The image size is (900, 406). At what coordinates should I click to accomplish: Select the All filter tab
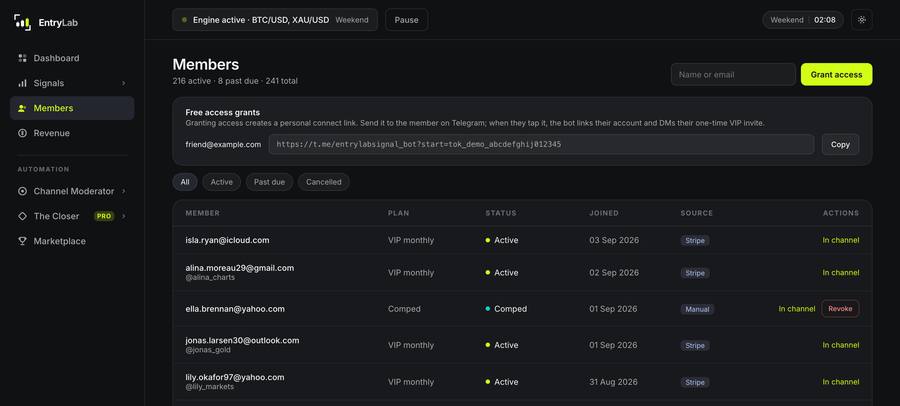coord(185,182)
